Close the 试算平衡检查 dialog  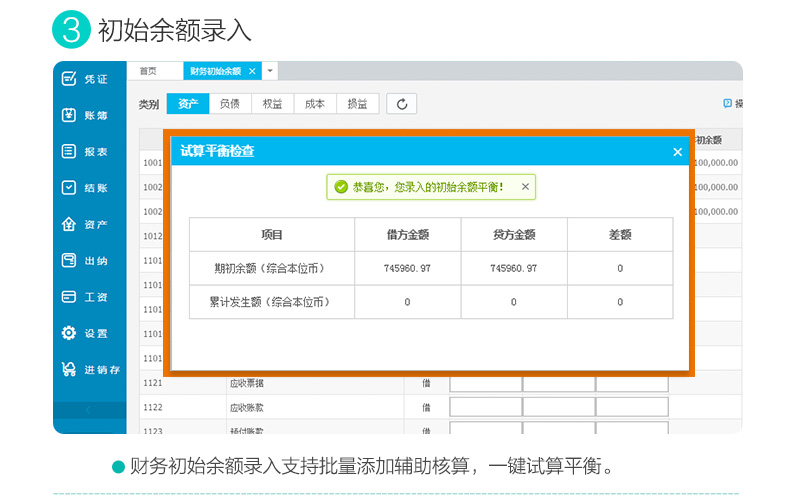[677, 152]
